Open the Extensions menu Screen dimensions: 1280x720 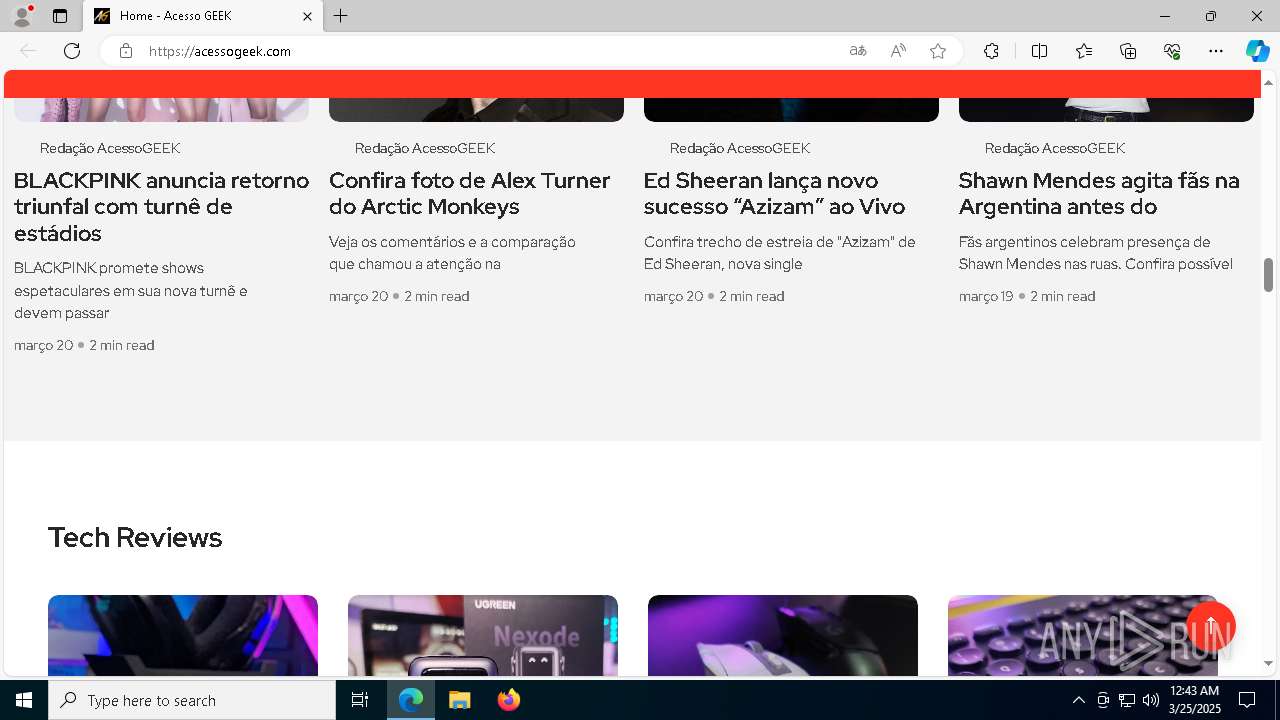(x=991, y=51)
